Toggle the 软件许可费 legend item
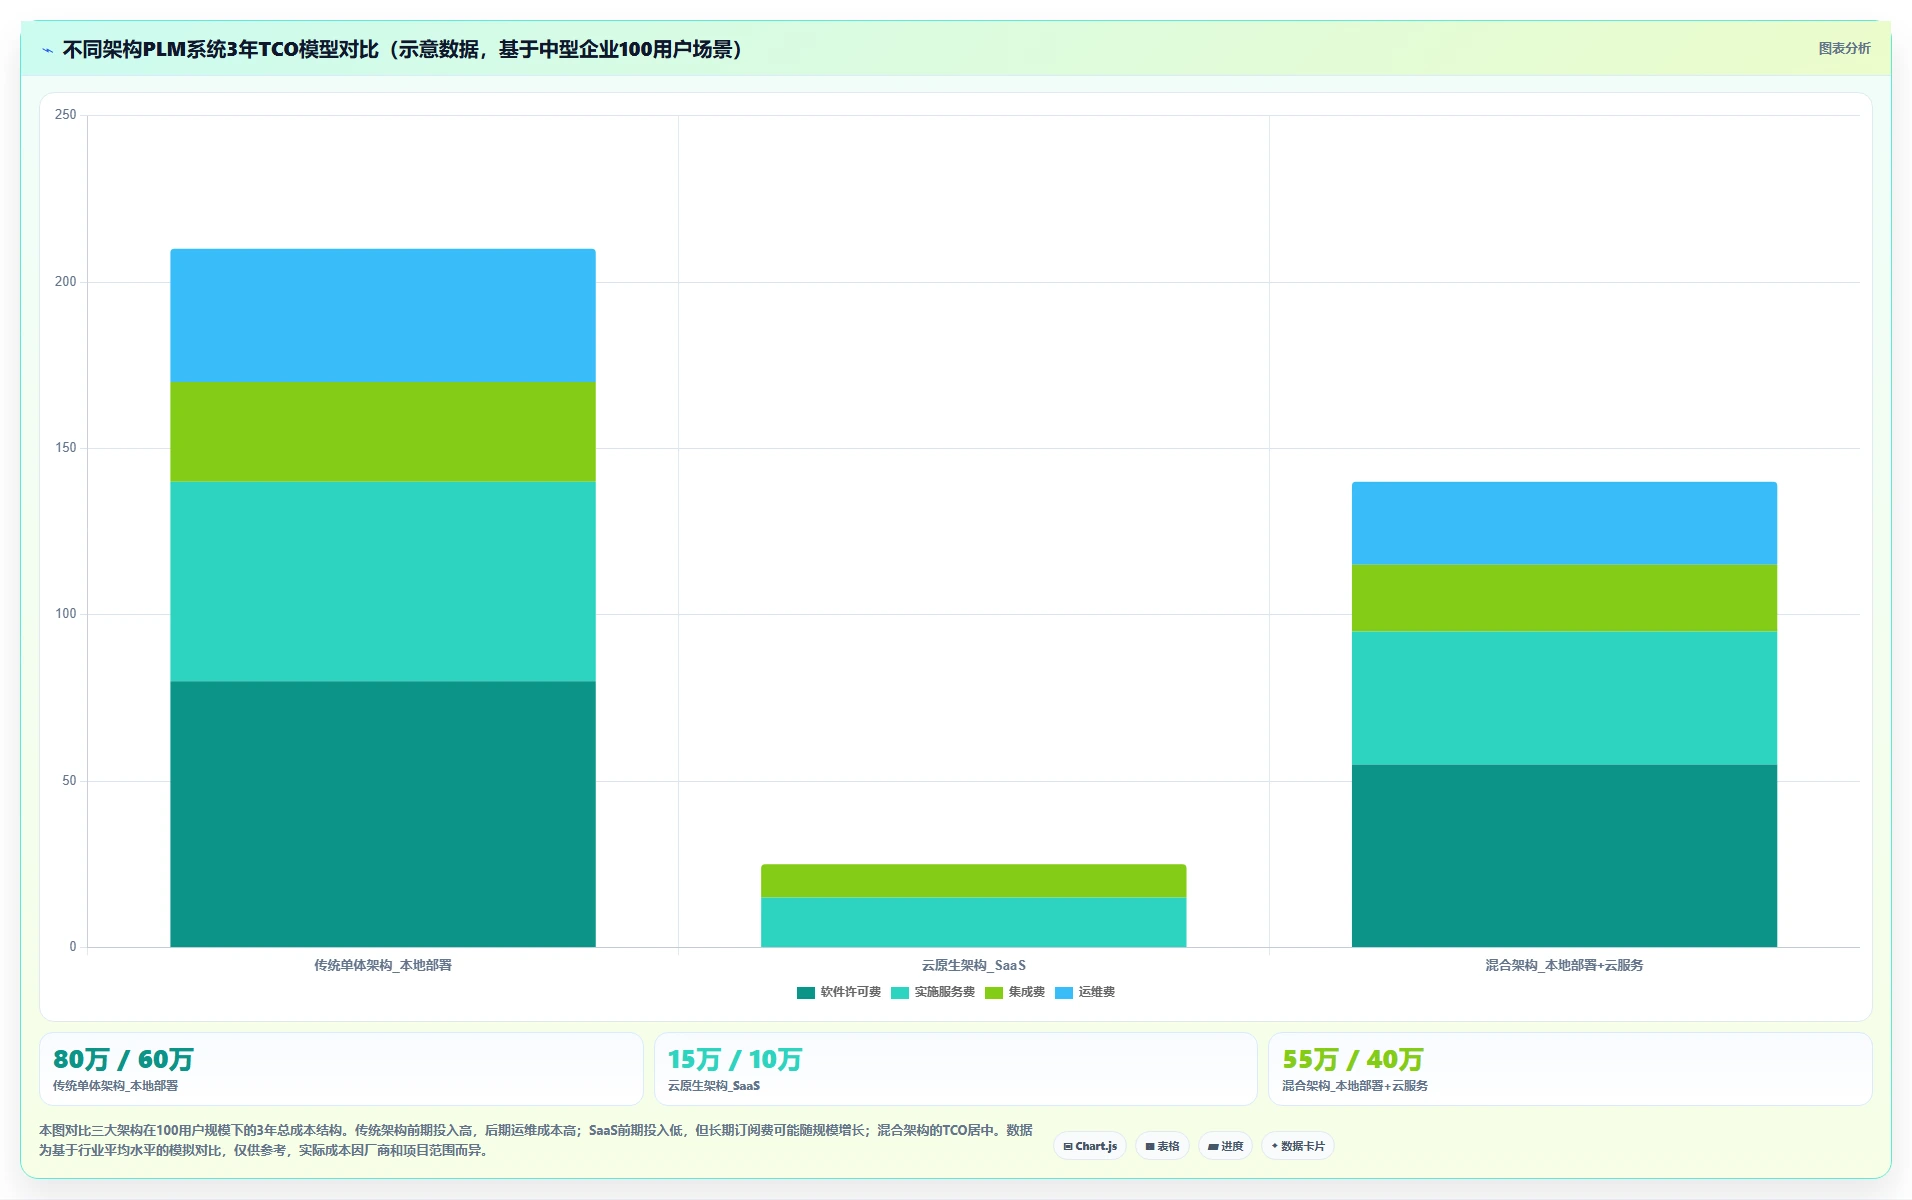Viewport: 1912px width, 1200px height. point(838,992)
